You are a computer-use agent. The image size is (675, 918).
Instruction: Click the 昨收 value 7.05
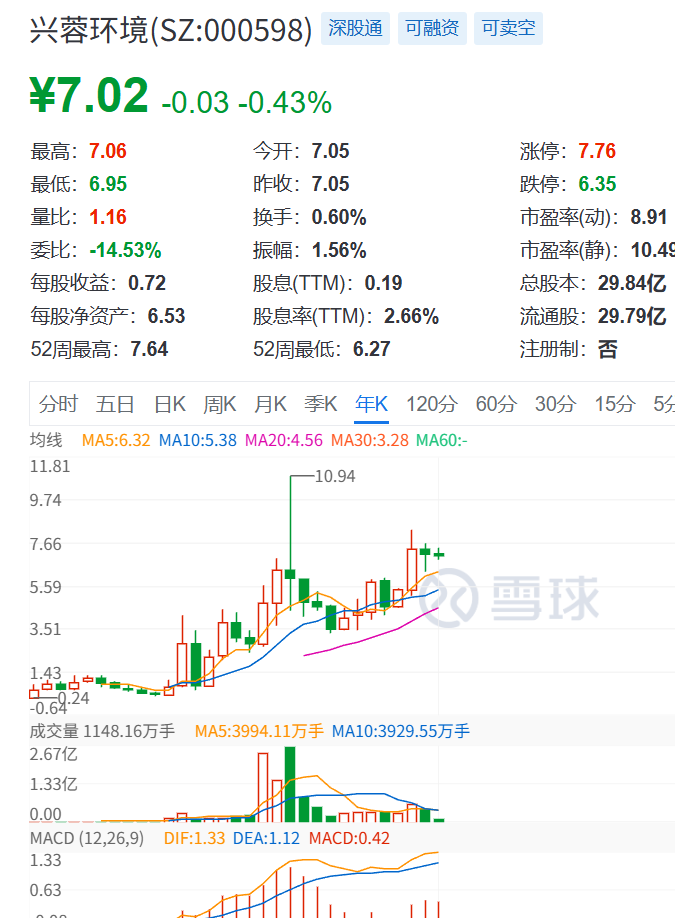pyautogui.click(x=330, y=184)
